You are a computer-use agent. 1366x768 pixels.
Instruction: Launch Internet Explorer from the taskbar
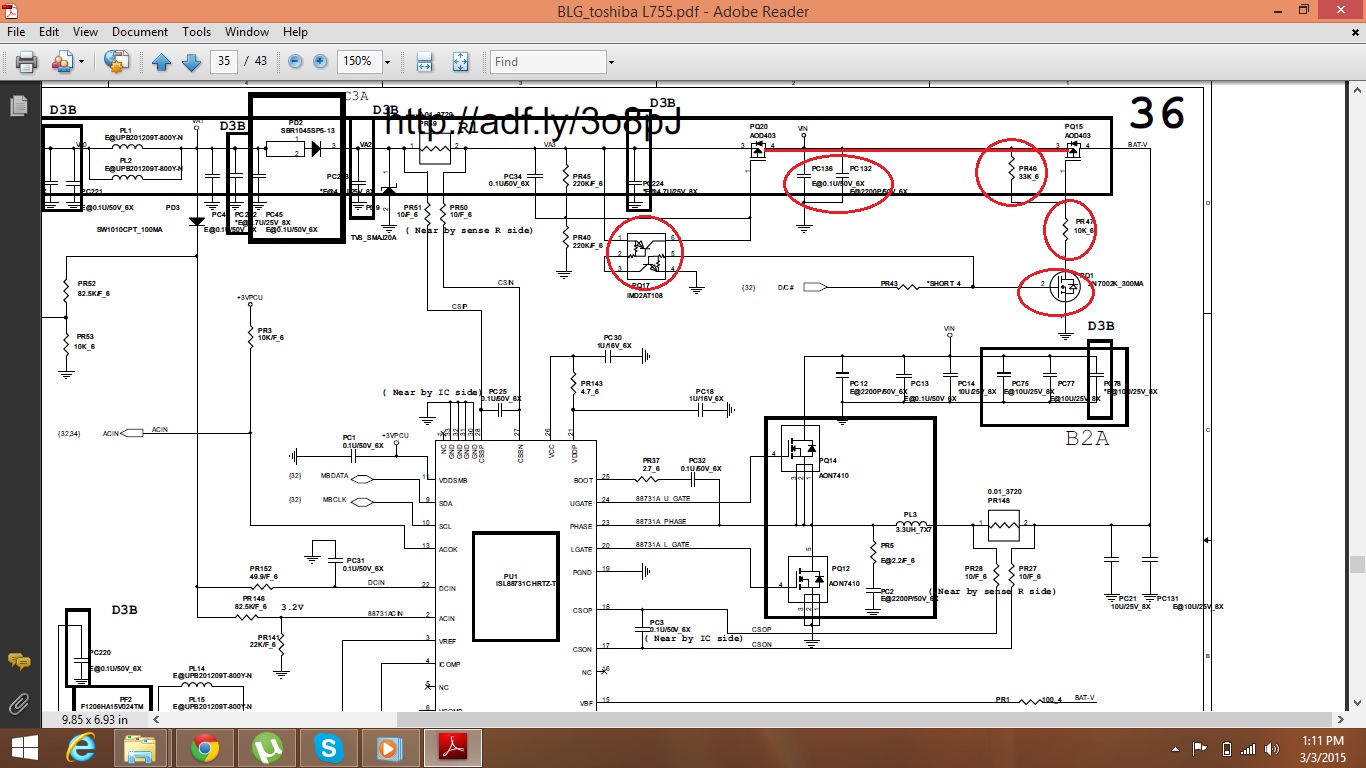(81, 748)
